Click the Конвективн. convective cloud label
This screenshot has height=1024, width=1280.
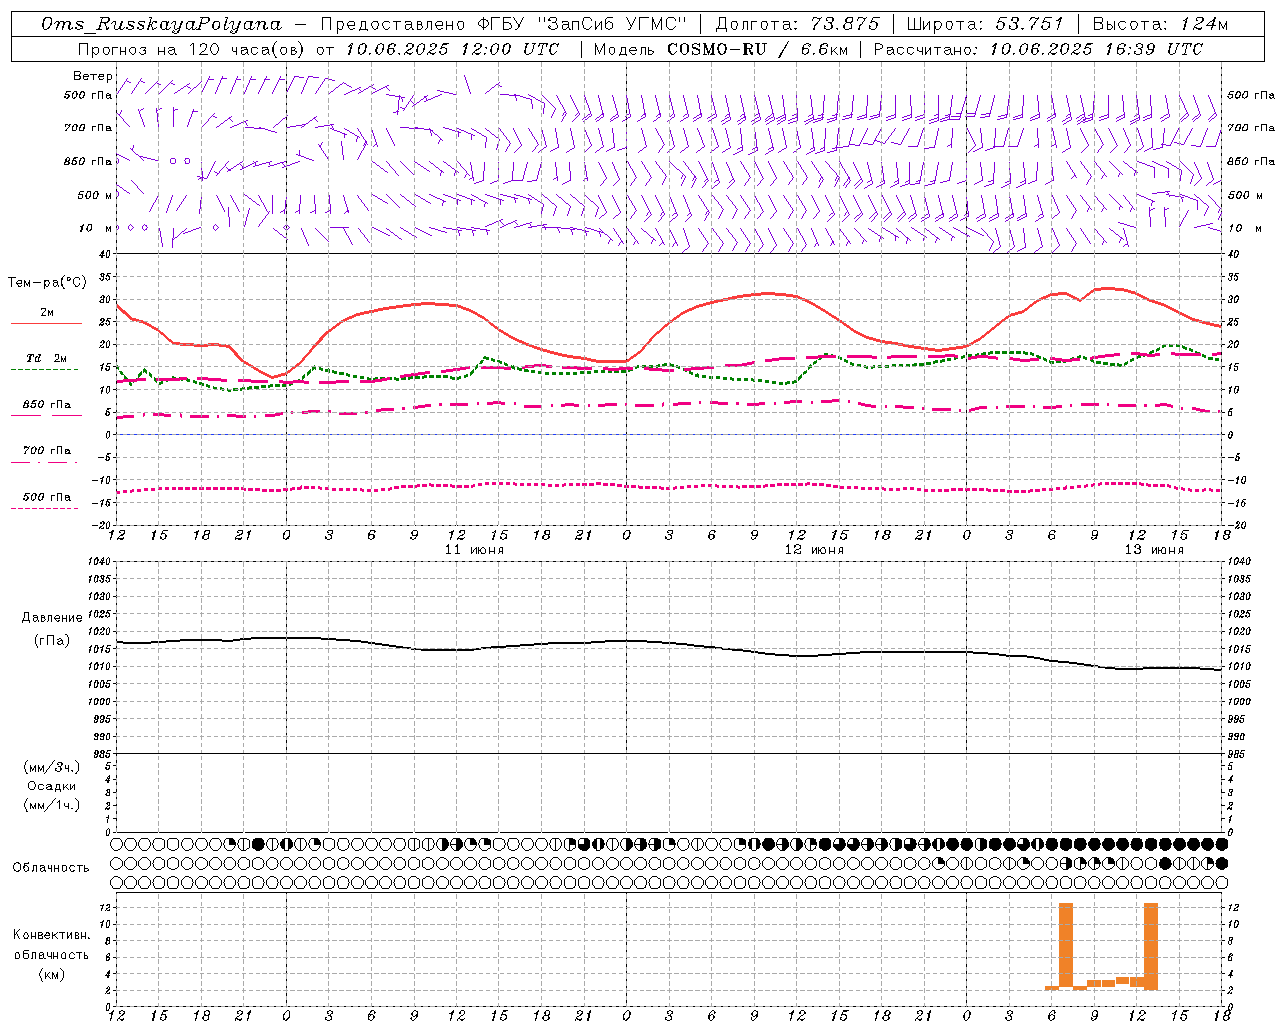51,935
